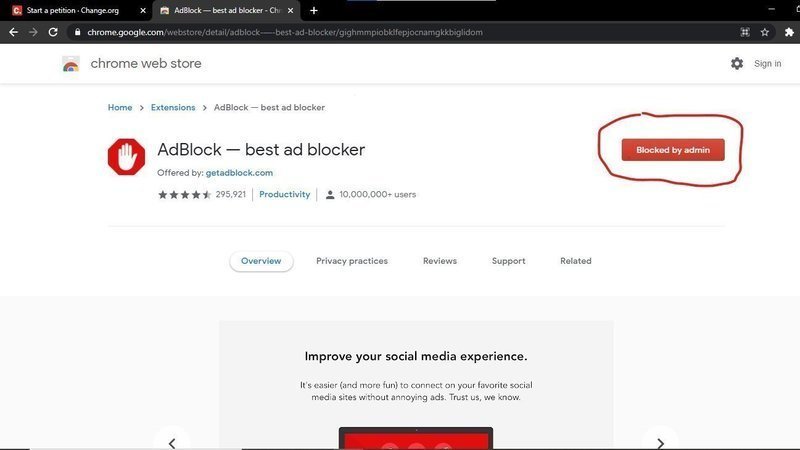
Task: Open the Productivity category link
Action: (285, 194)
